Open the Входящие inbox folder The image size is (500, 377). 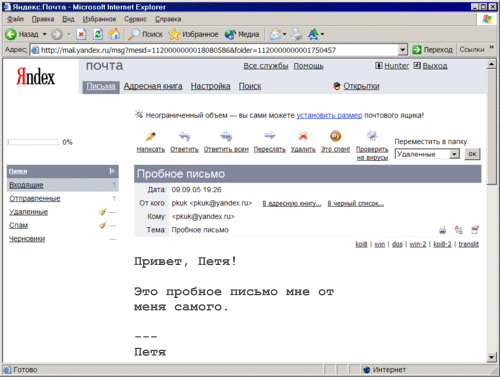coord(26,185)
